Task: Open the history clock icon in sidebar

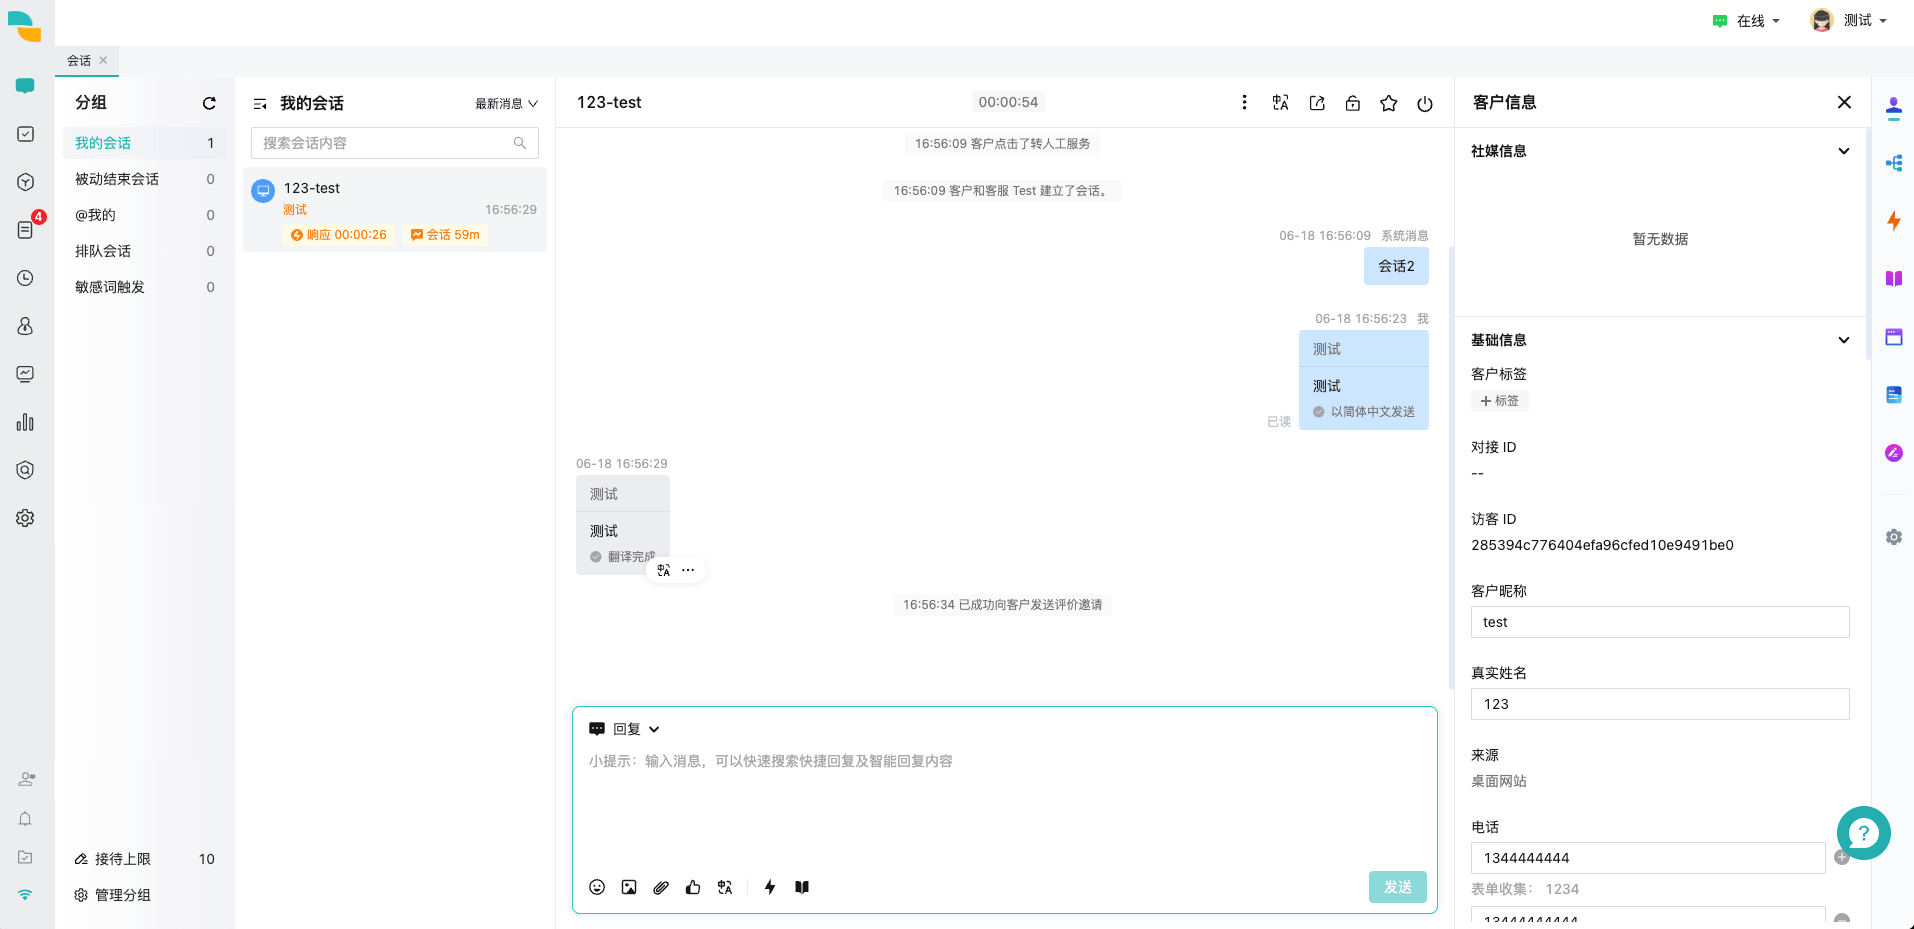Action: click(x=25, y=278)
